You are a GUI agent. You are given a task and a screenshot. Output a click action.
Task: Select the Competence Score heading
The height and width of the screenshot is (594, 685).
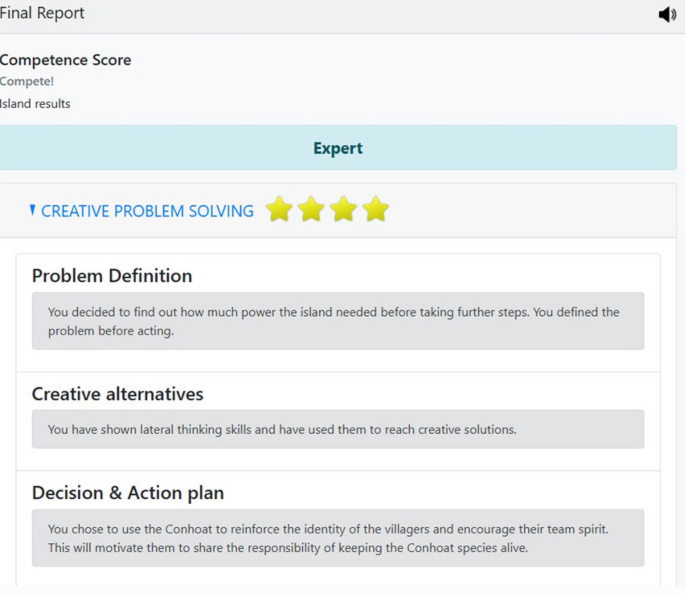coord(65,60)
